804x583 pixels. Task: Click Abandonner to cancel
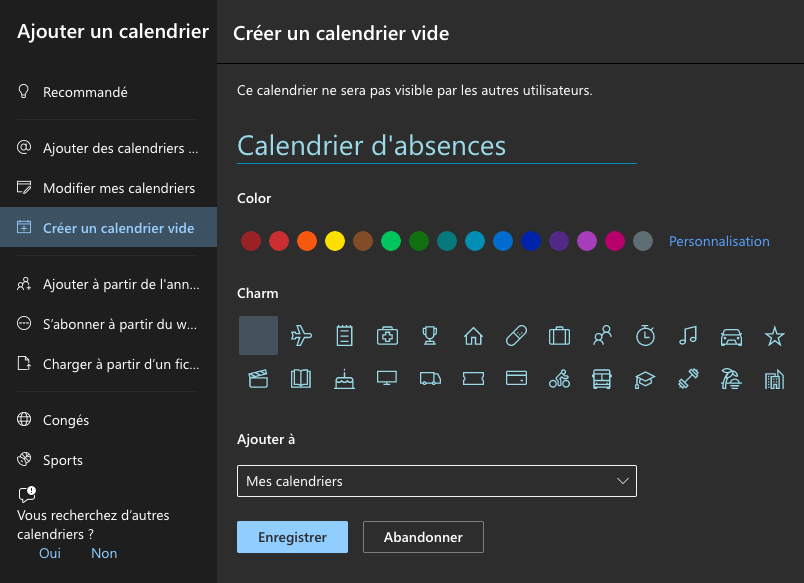(423, 537)
